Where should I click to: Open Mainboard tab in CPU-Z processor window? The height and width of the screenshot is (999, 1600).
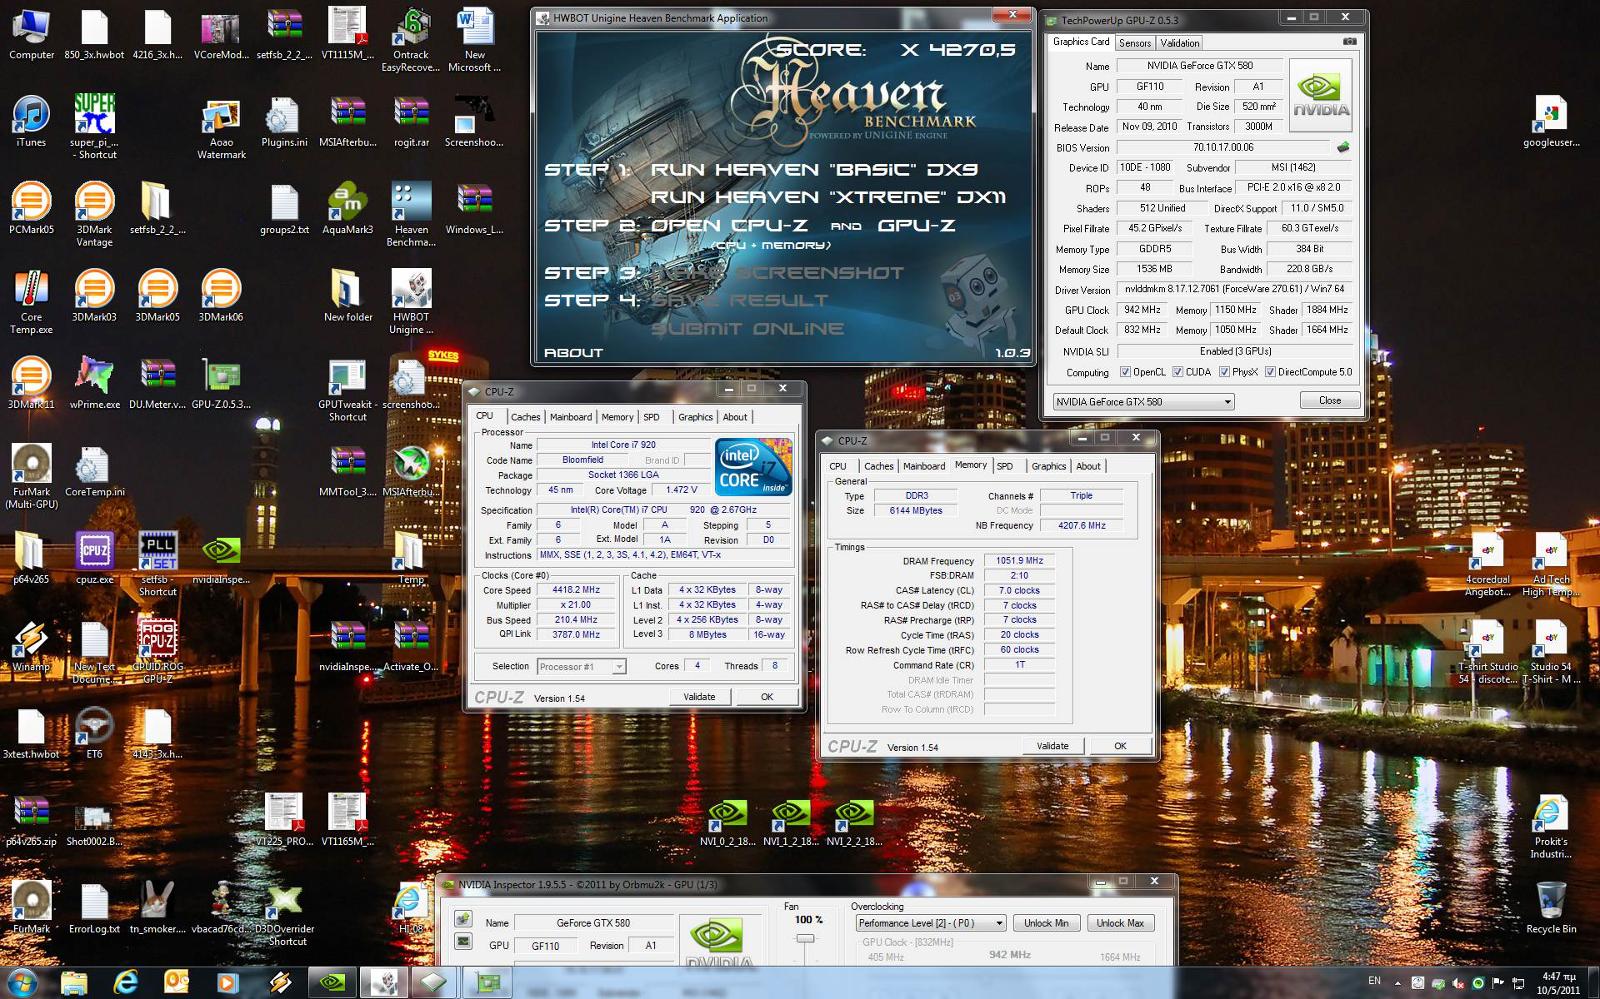[x=571, y=417]
